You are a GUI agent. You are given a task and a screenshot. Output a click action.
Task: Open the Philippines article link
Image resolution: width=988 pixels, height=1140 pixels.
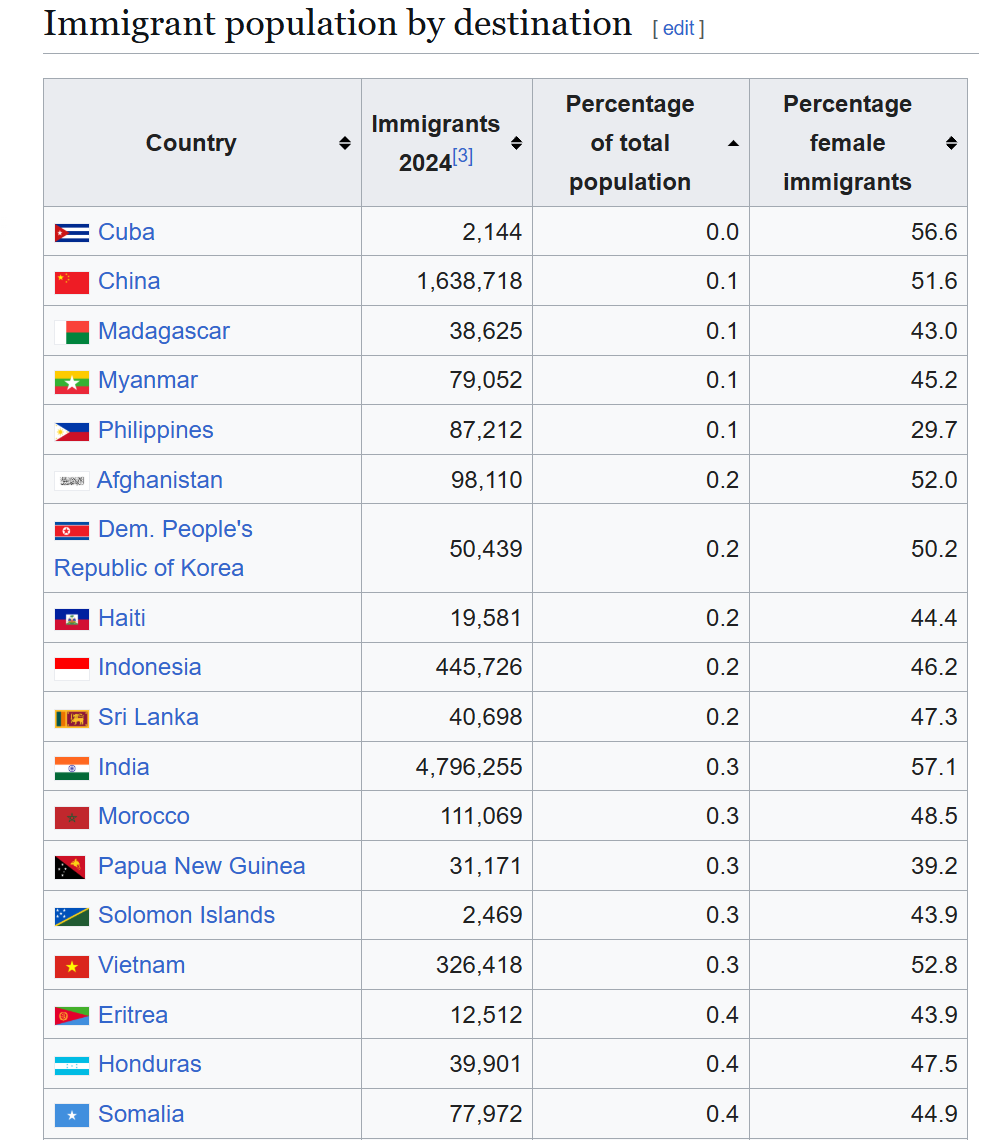[156, 430]
